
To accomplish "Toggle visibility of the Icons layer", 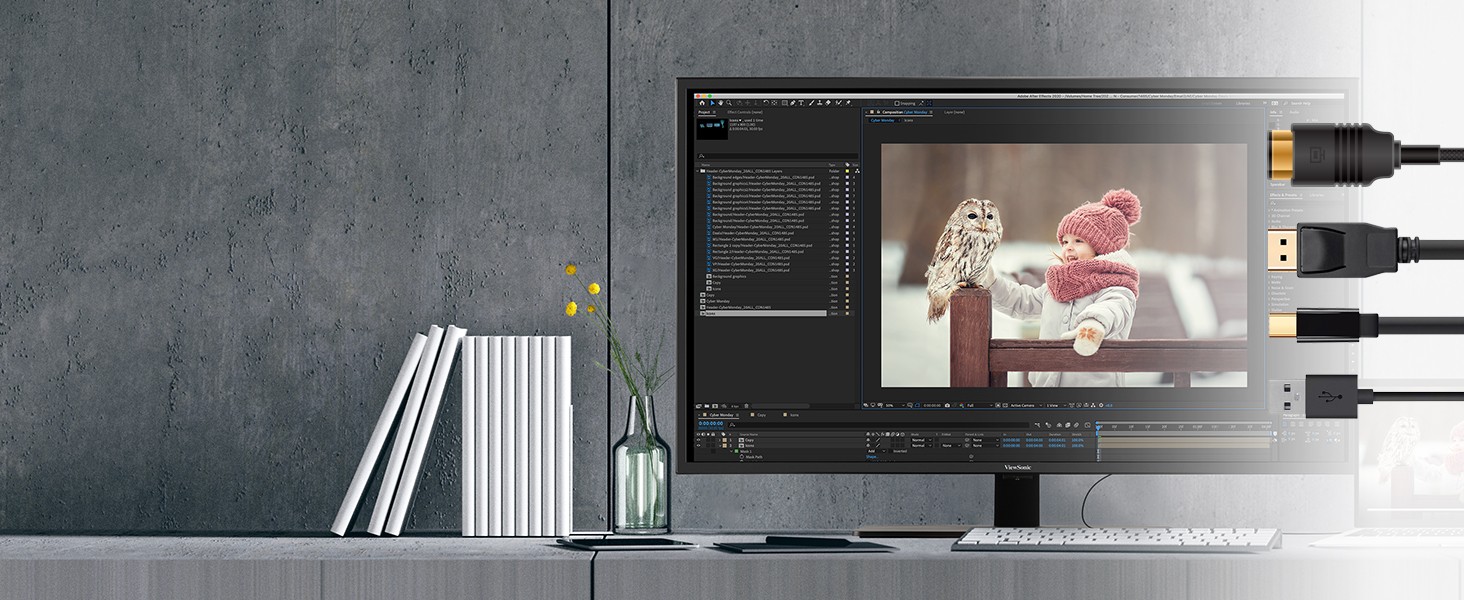I will point(699,446).
